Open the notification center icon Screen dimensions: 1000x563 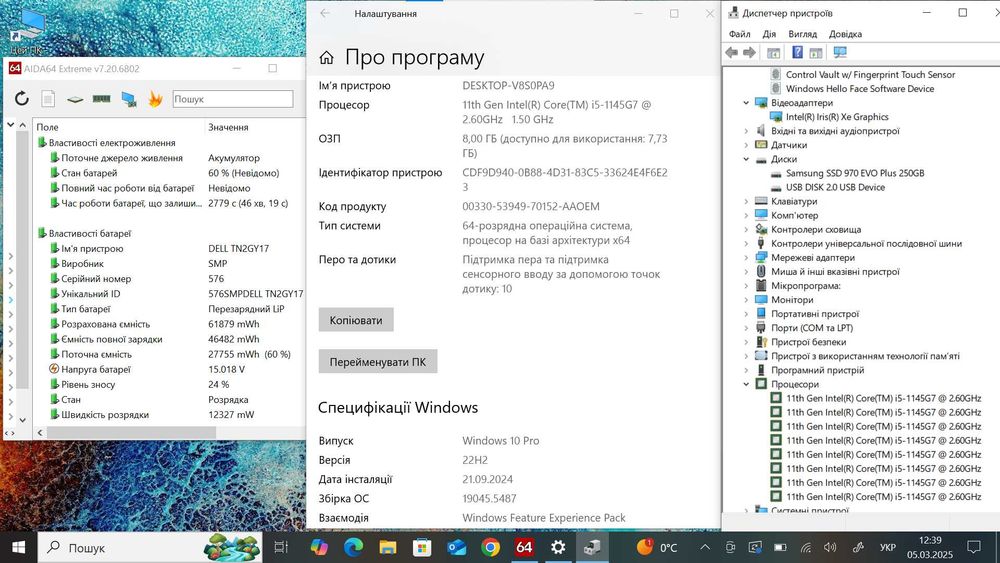coord(974,547)
